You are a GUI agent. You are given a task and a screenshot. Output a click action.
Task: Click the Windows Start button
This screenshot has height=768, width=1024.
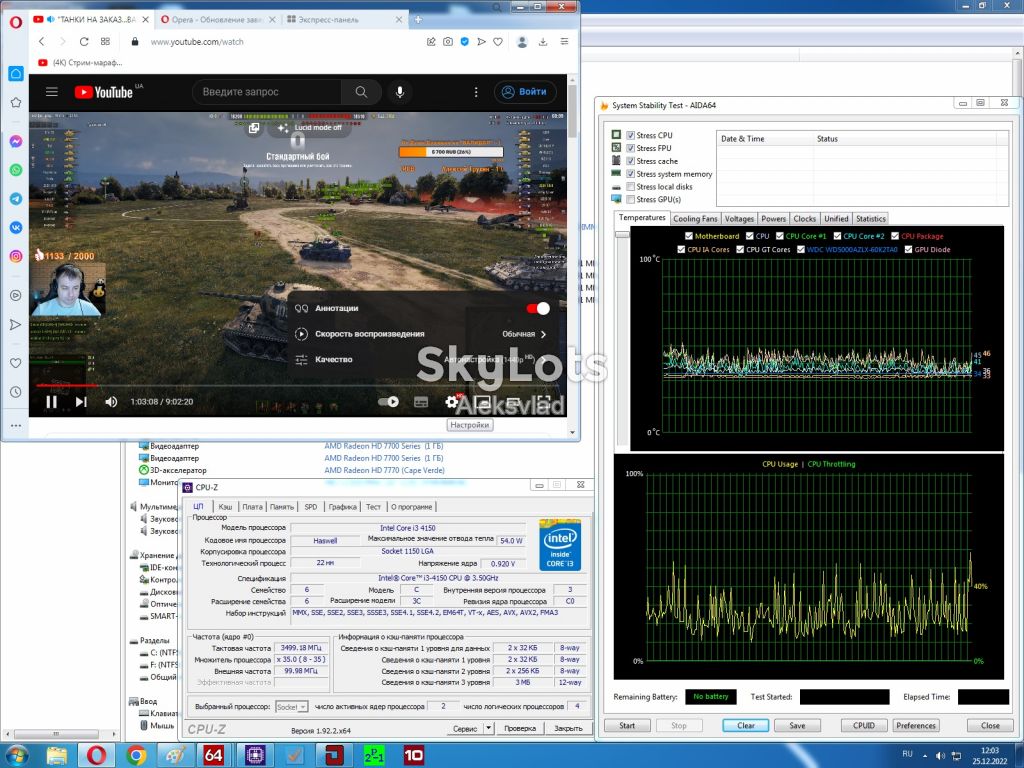[16, 755]
